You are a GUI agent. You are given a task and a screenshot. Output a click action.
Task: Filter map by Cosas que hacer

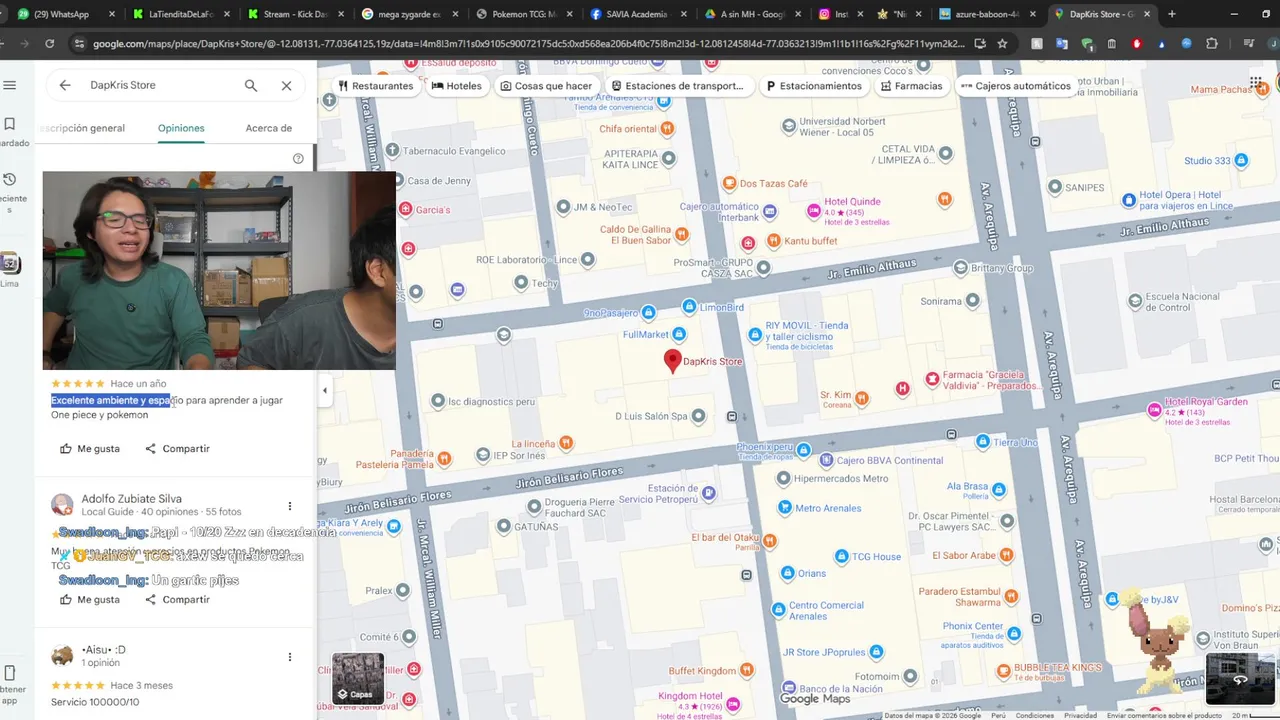pos(546,86)
